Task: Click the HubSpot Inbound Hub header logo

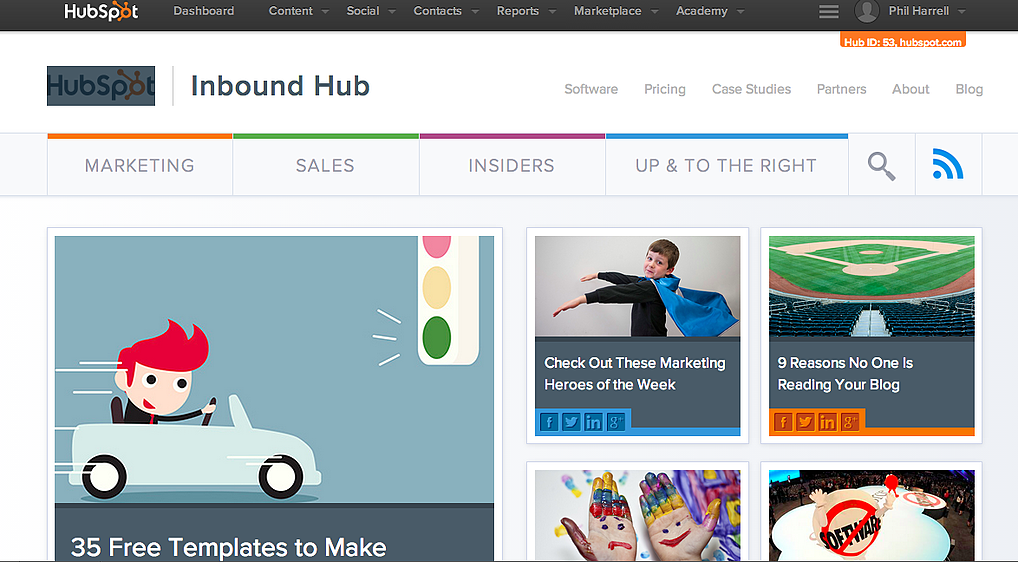Action: 101,86
